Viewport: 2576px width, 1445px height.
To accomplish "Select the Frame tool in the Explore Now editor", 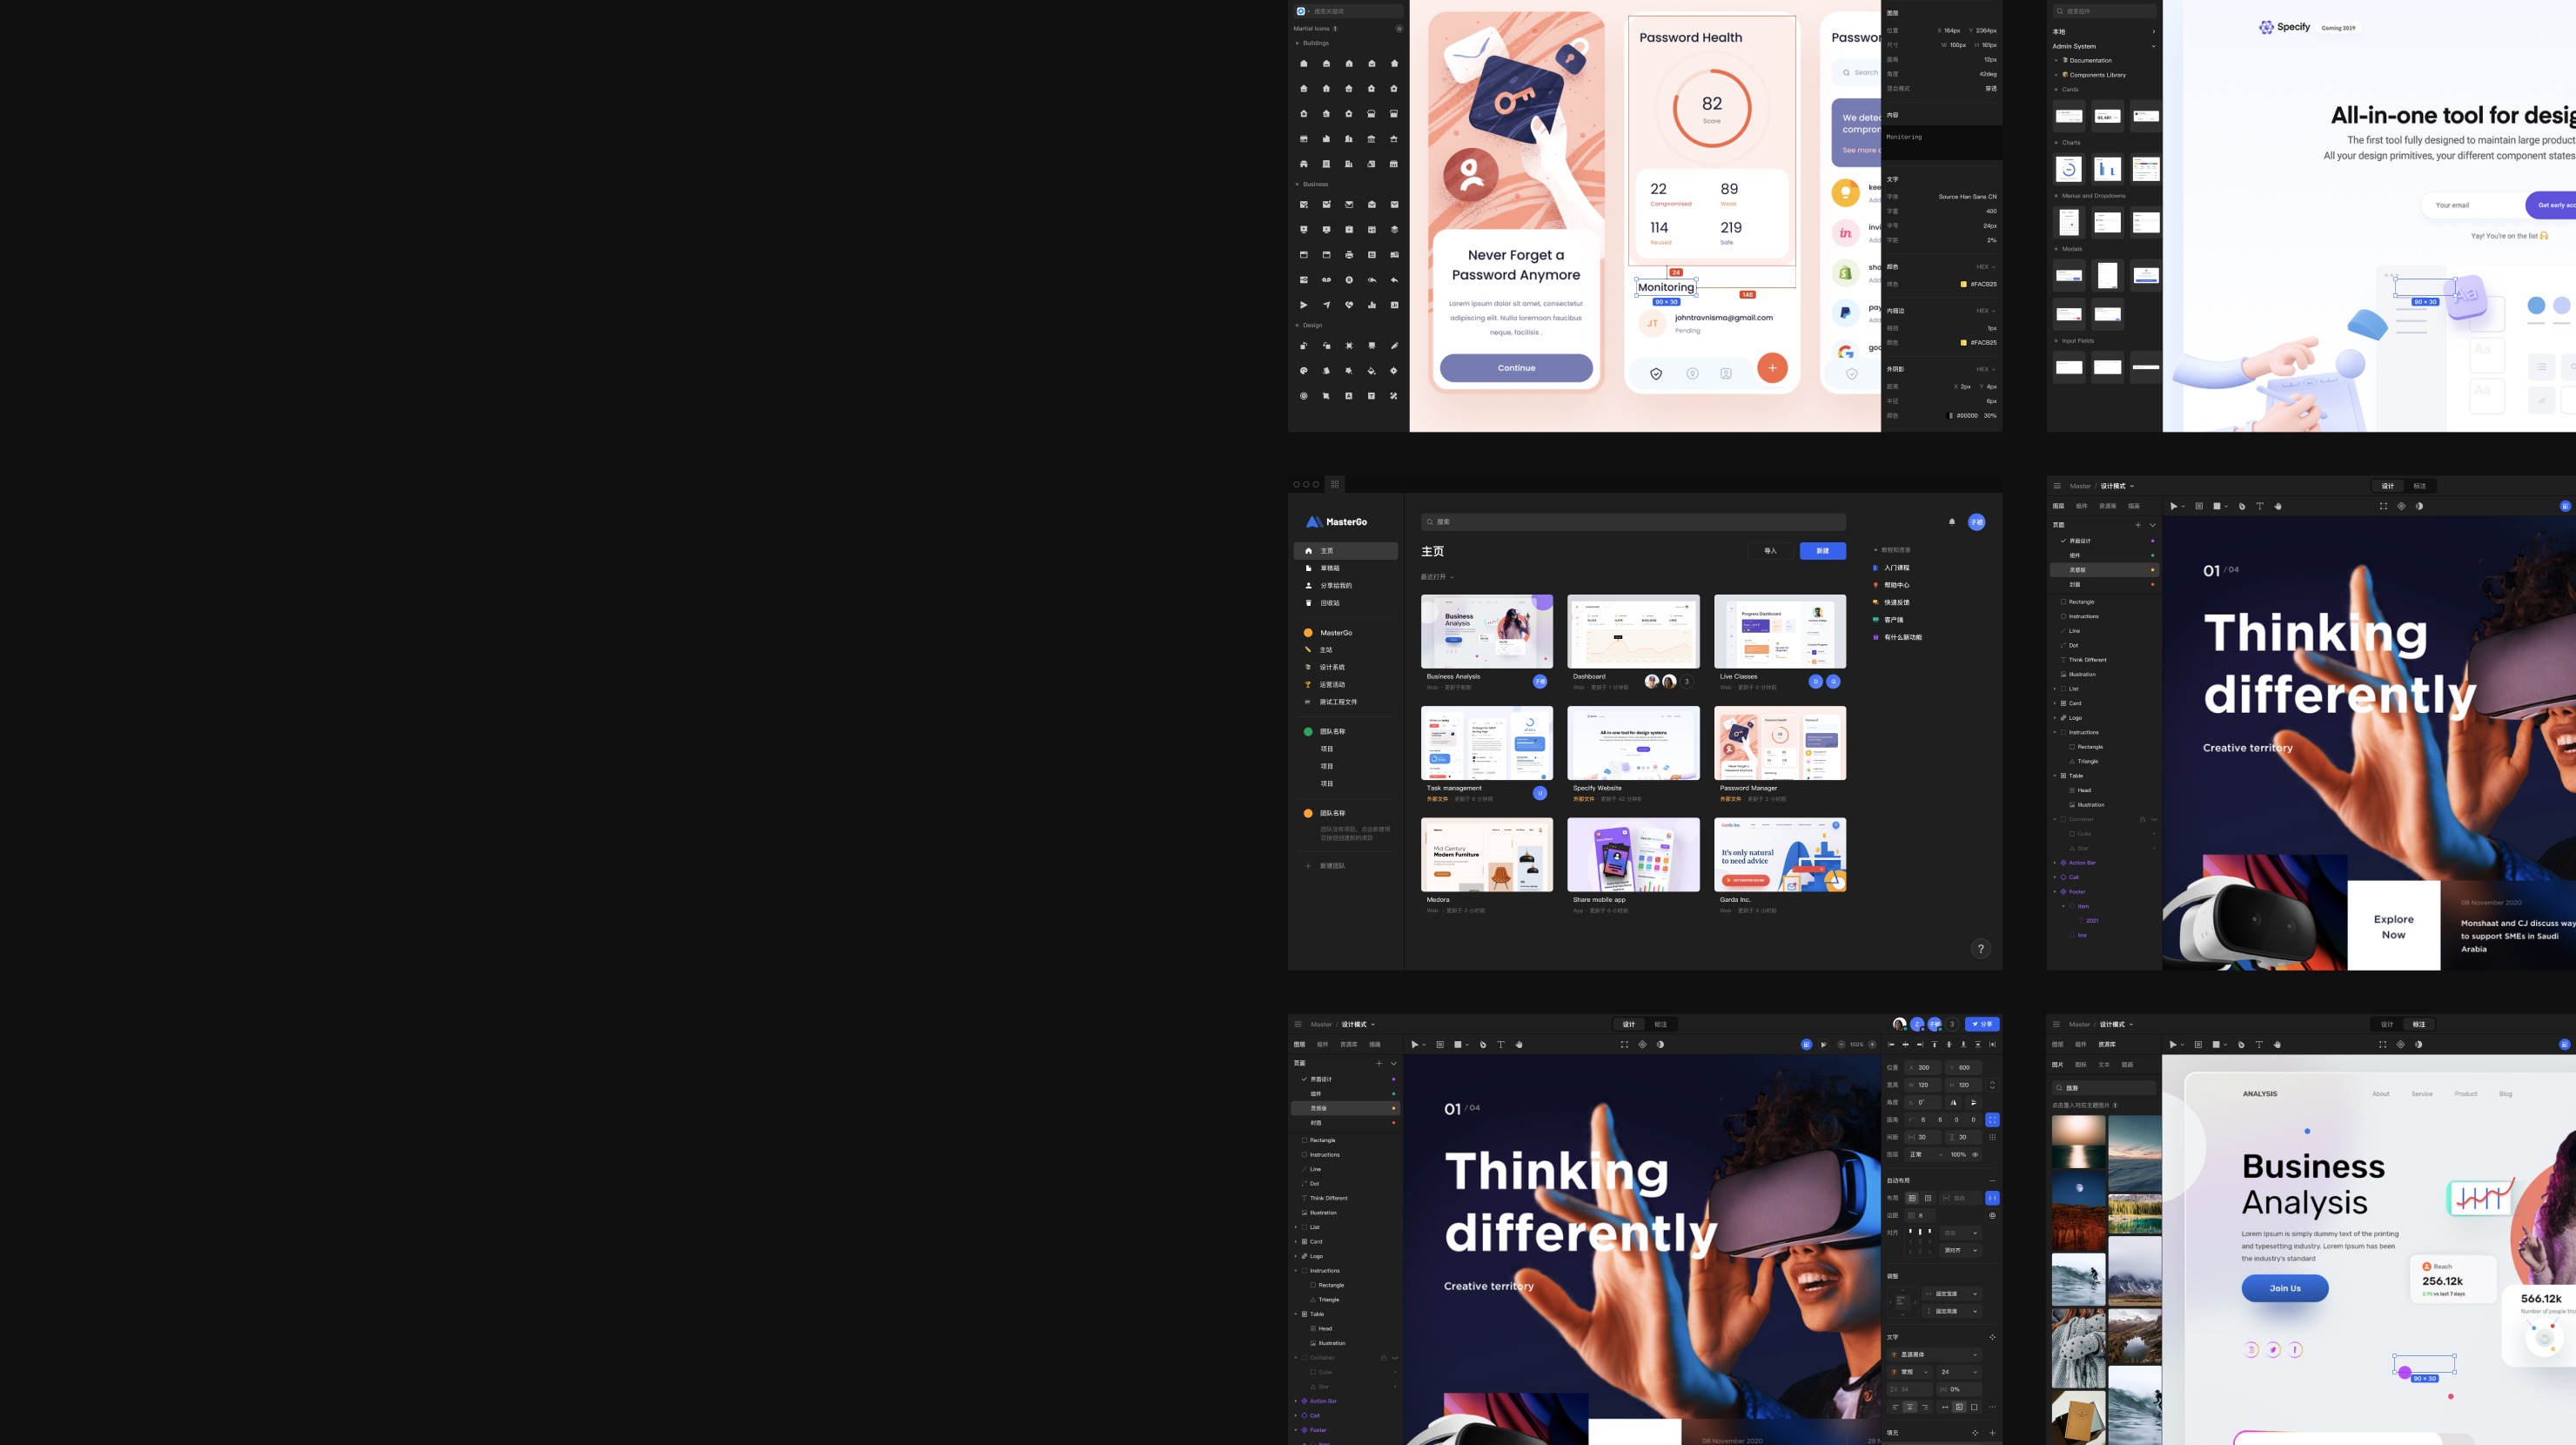I will pos(2198,506).
